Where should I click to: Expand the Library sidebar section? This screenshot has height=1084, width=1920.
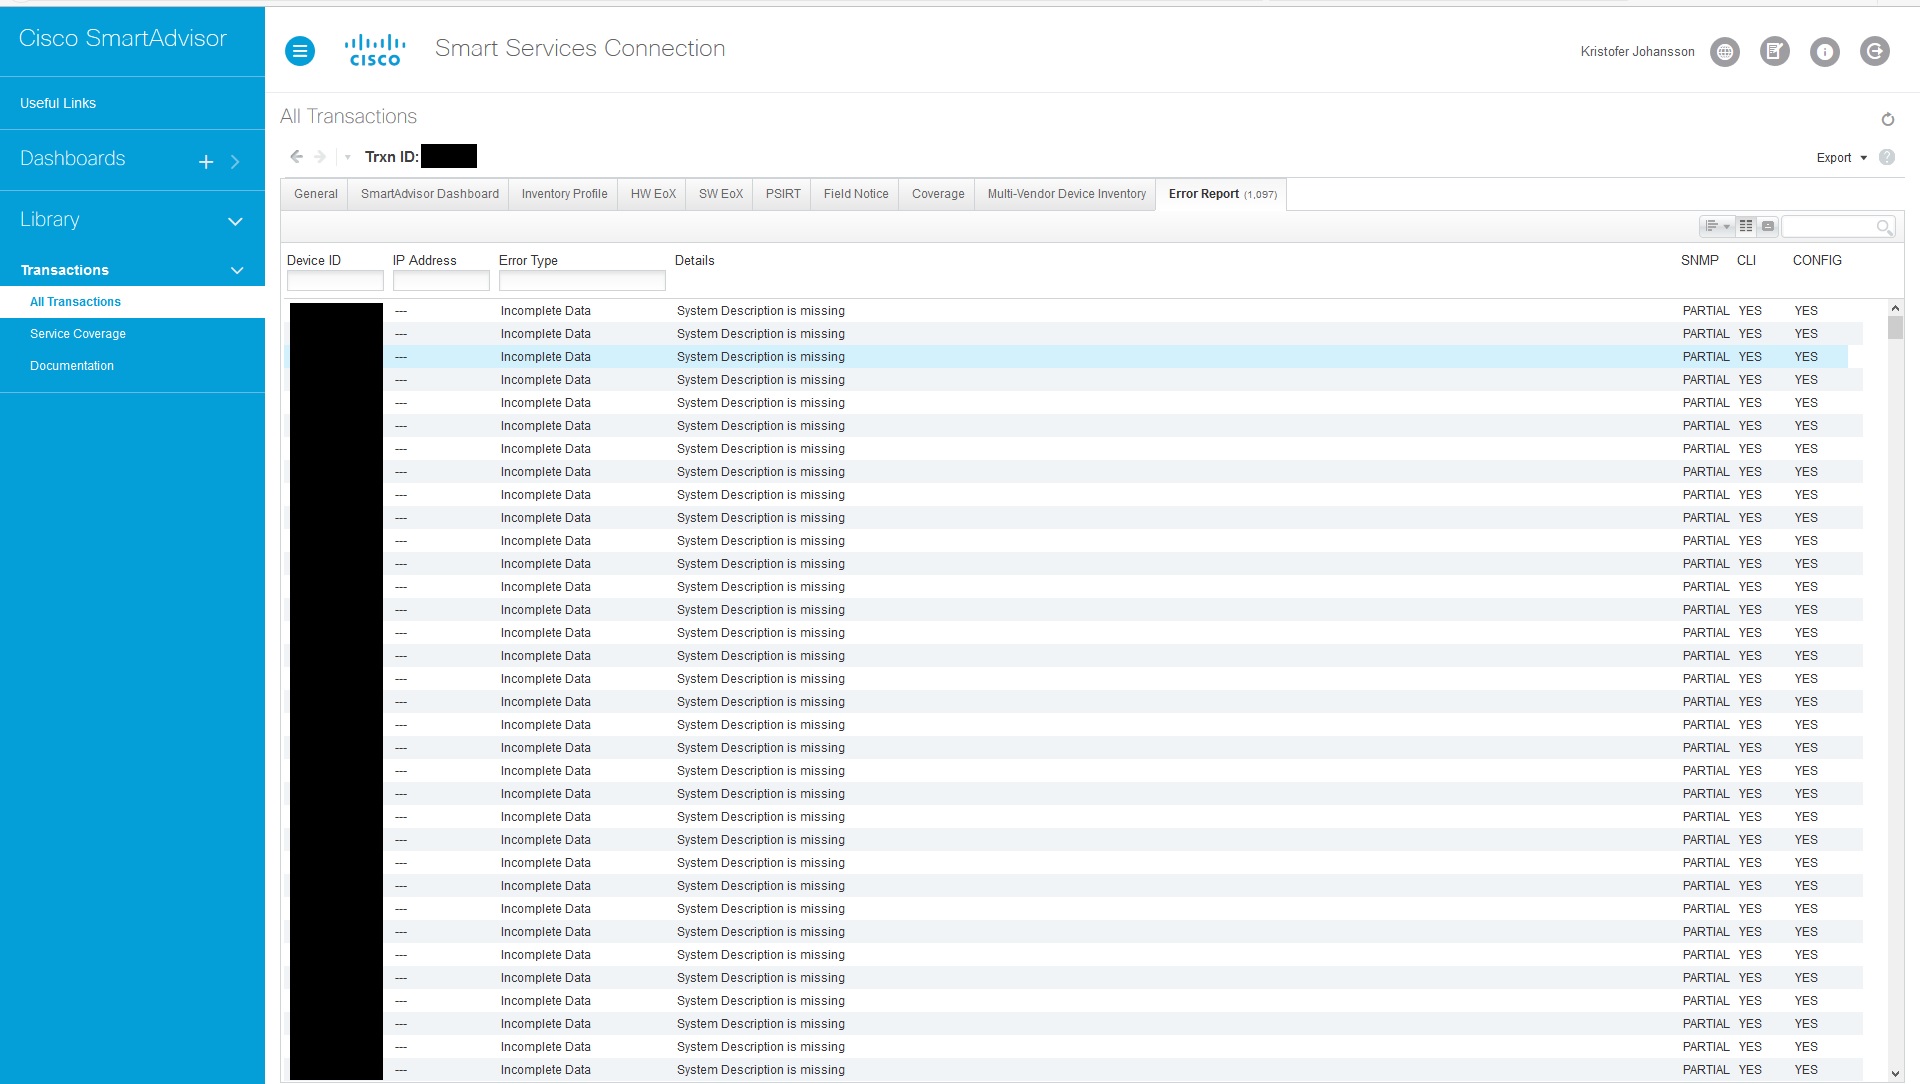coord(235,221)
